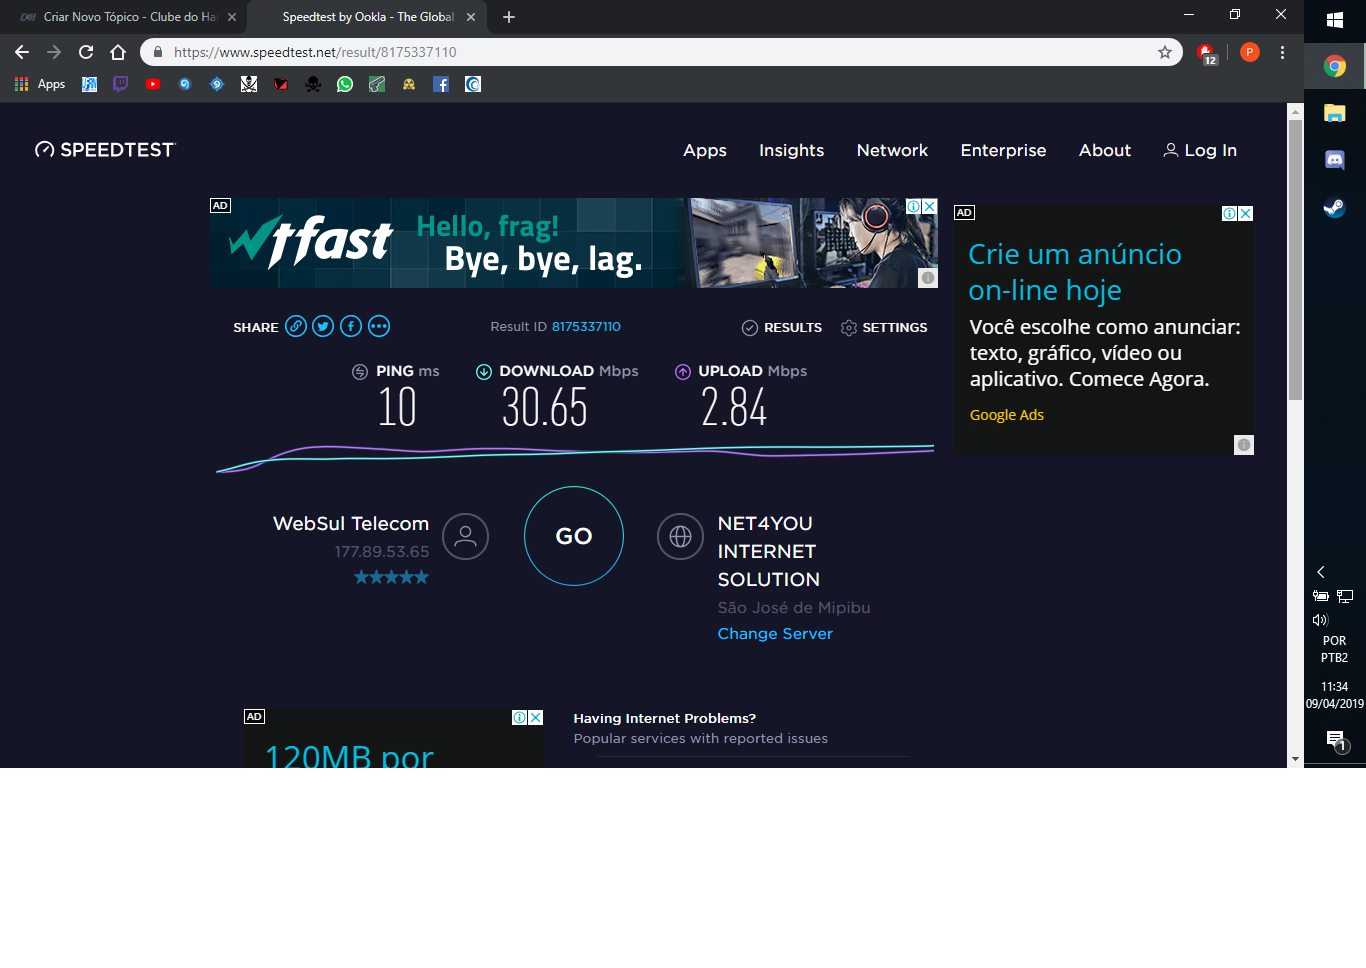Open the UFRN bookmark icon

[89, 84]
